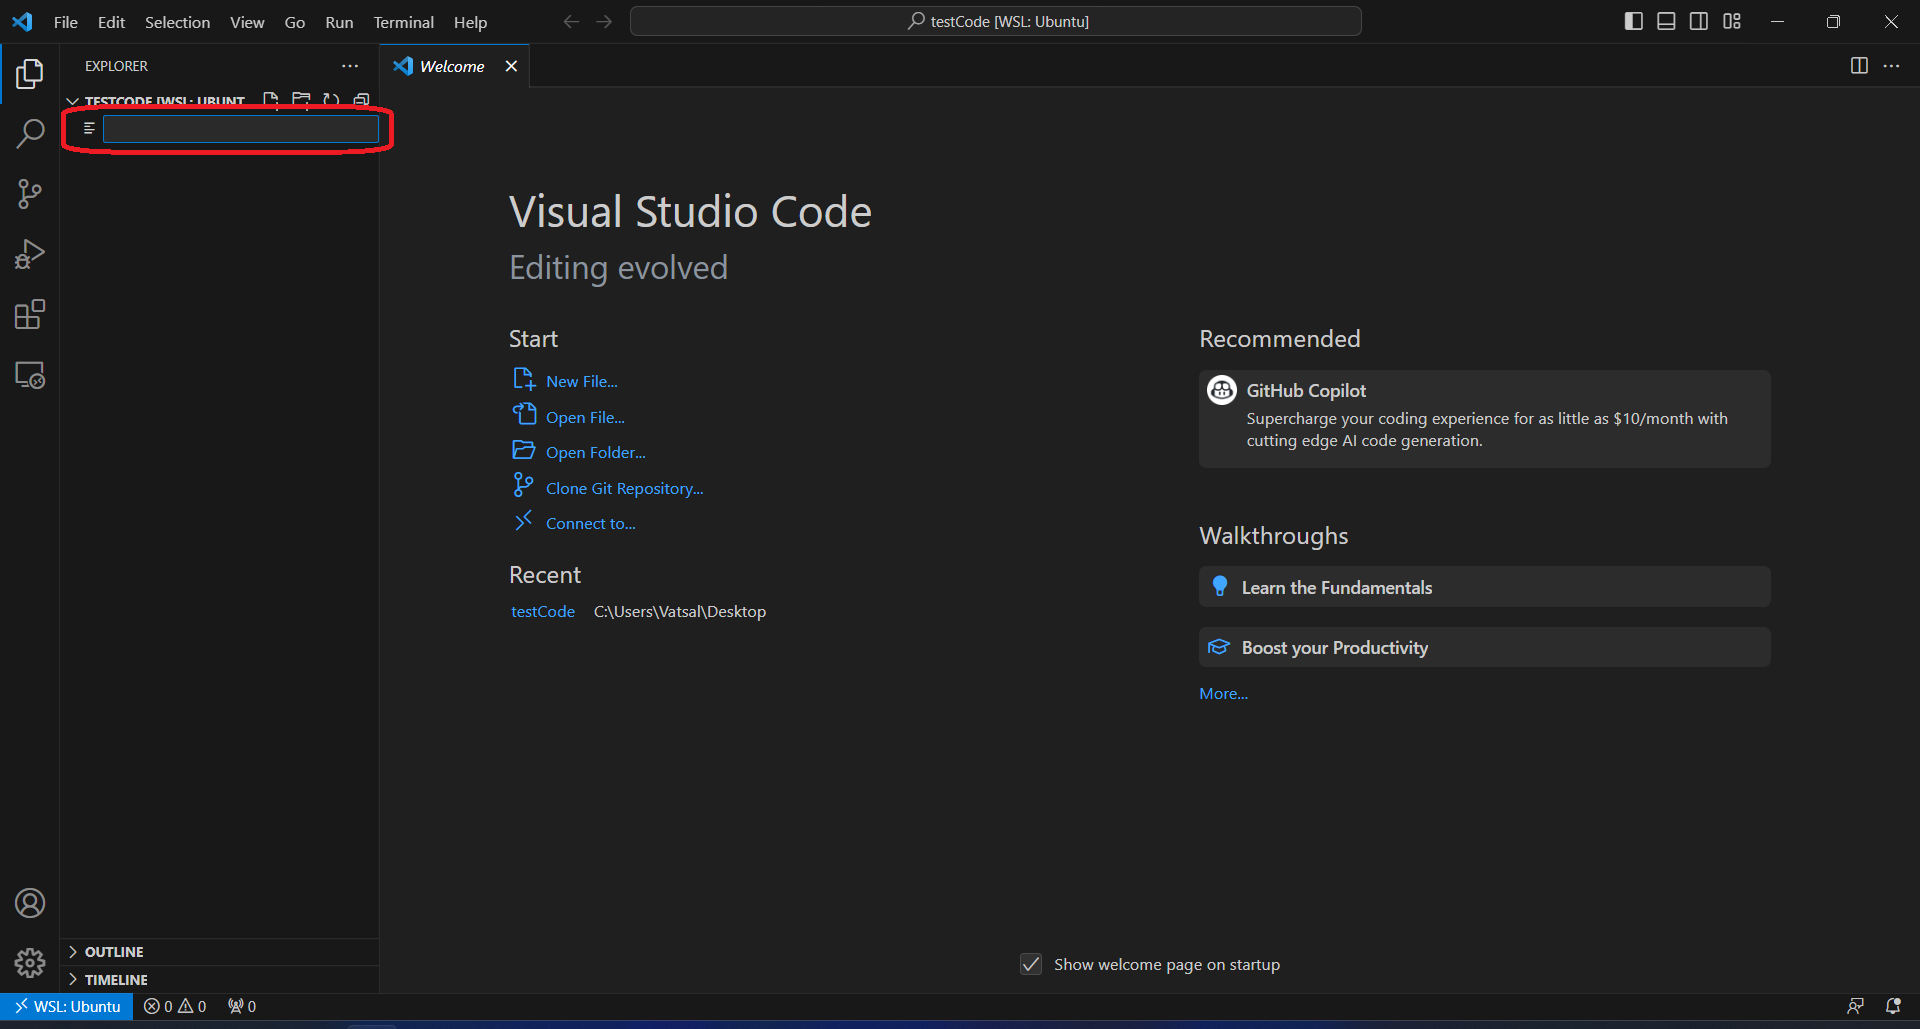
Task: Click the Clone Git Repository link
Action: coord(624,488)
